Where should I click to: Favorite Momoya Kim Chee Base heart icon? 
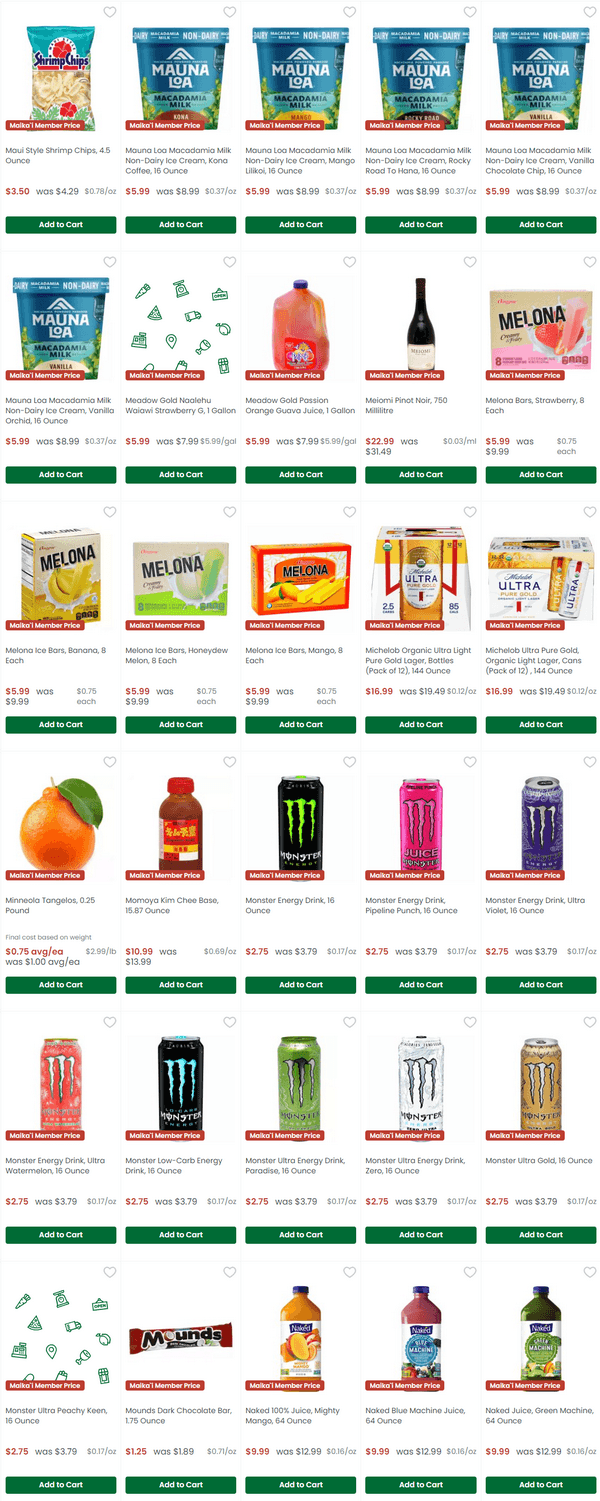click(x=230, y=762)
